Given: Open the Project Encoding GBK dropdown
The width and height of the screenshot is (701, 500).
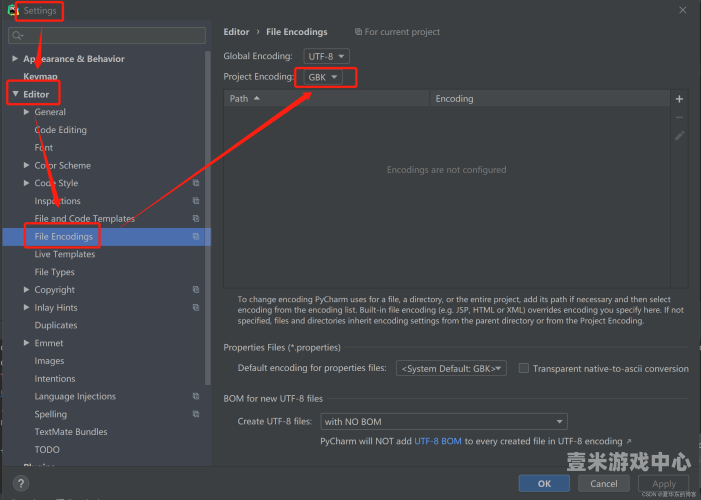Looking at the screenshot, I should click(x=323, y=77).
